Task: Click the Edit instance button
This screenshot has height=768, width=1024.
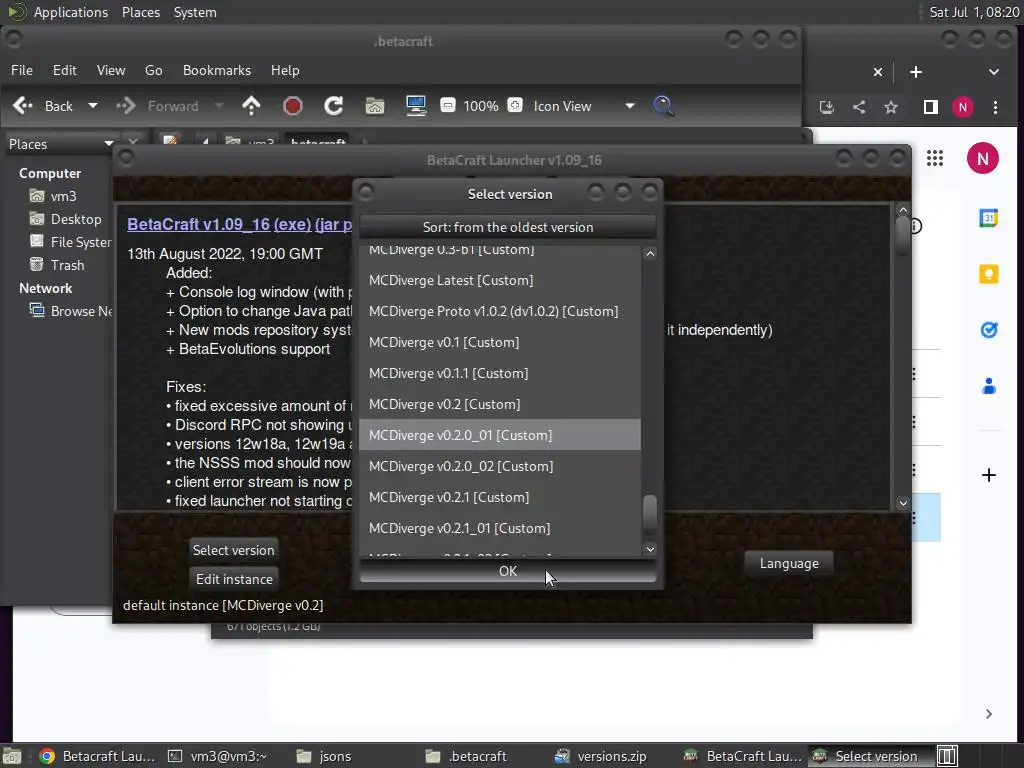Action: pyautogui.click(x=234, y=579)
